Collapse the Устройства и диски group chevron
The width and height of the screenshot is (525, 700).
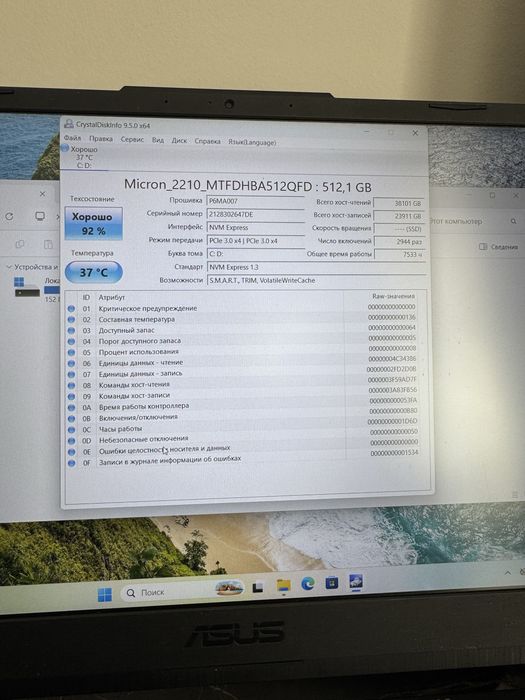pos(8,267)
